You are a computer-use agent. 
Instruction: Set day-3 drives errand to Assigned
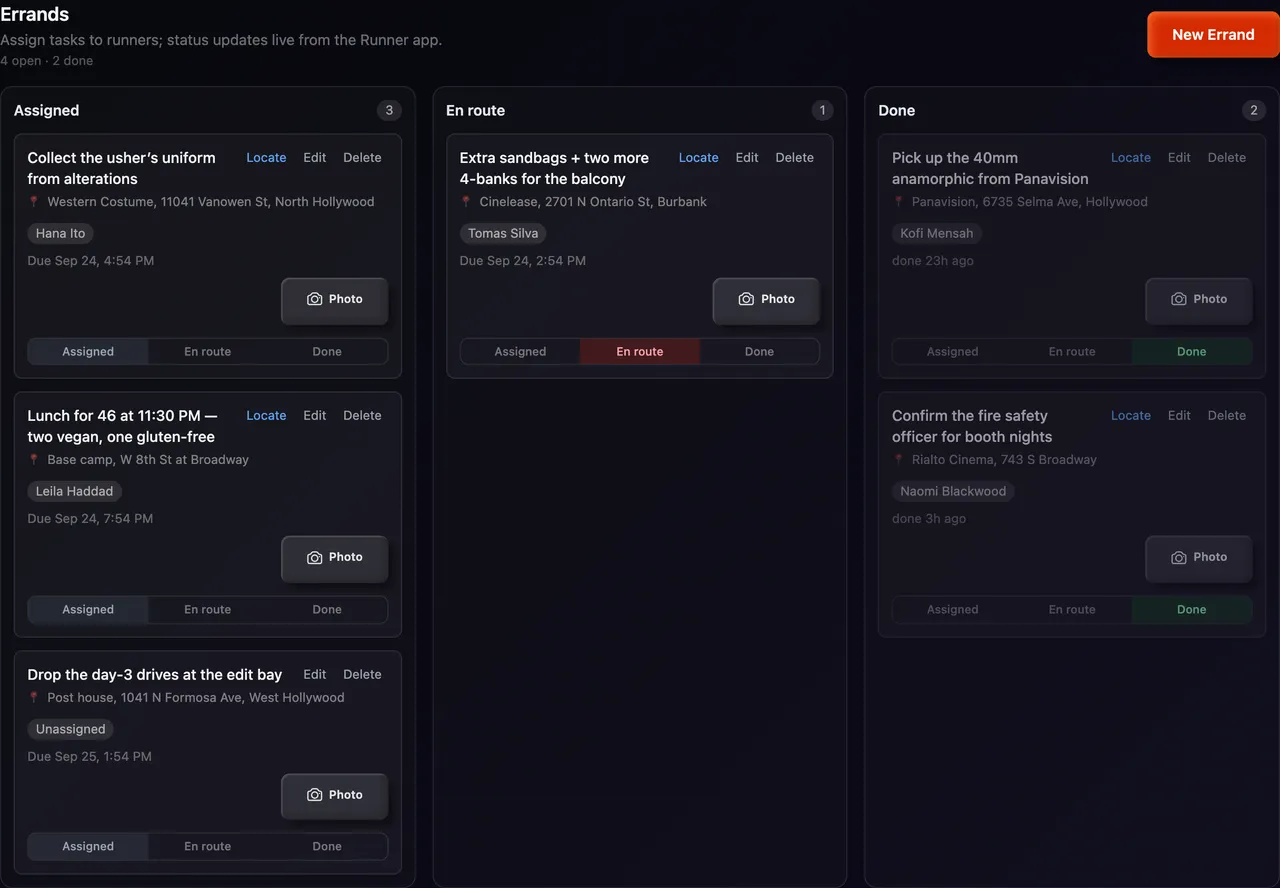tap(88, 847)
